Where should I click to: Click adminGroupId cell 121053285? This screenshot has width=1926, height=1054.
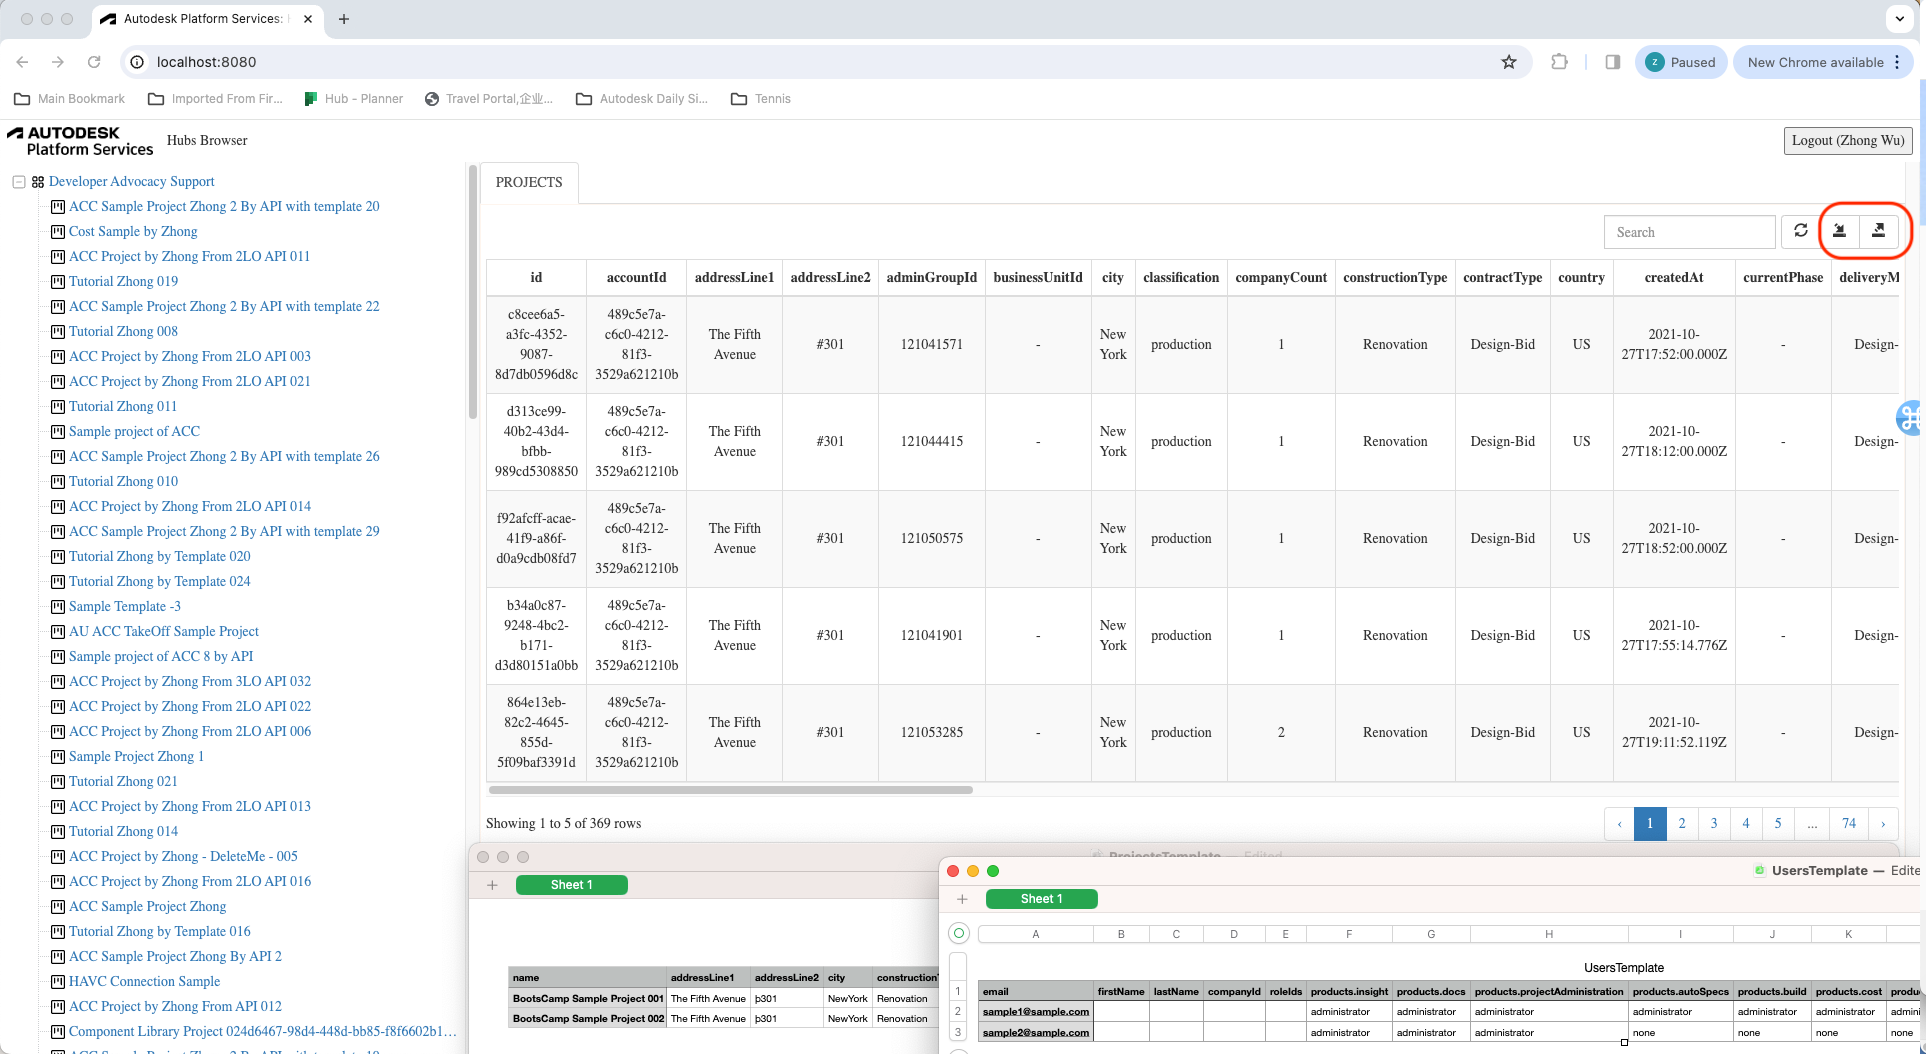click(x=932, y=733)
